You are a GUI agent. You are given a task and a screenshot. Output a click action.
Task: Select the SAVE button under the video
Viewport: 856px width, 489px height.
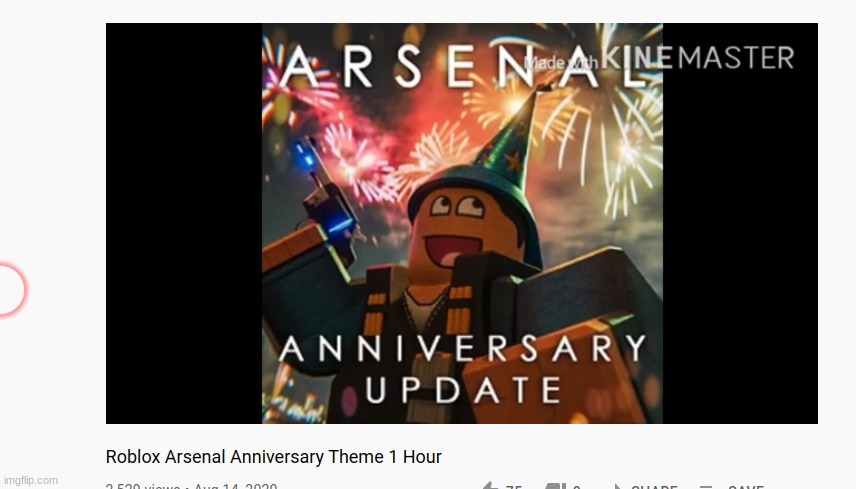(x=746, y=486)
